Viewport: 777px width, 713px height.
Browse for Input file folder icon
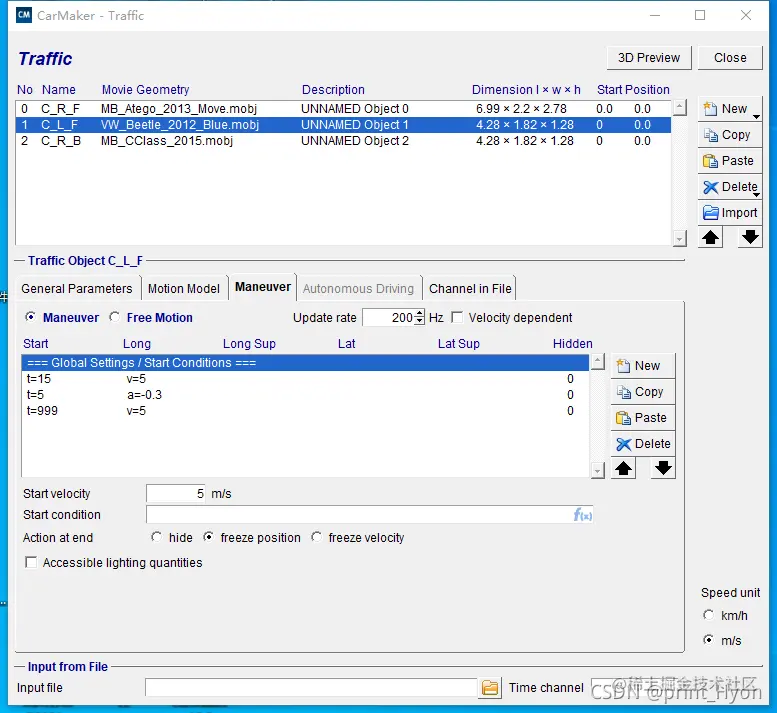point(490,688)
